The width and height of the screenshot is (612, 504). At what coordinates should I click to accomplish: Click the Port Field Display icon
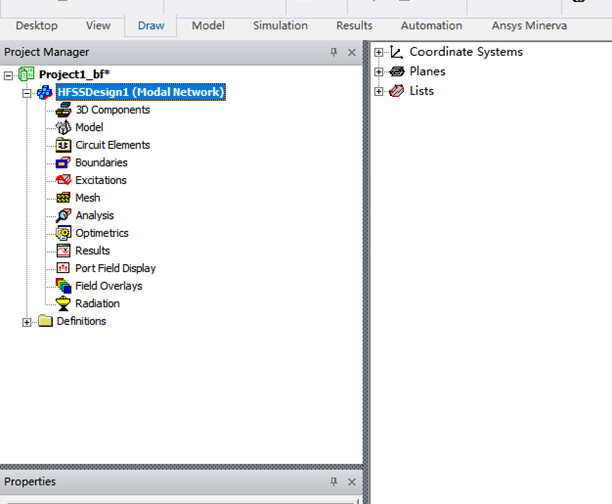click(63, 268)
